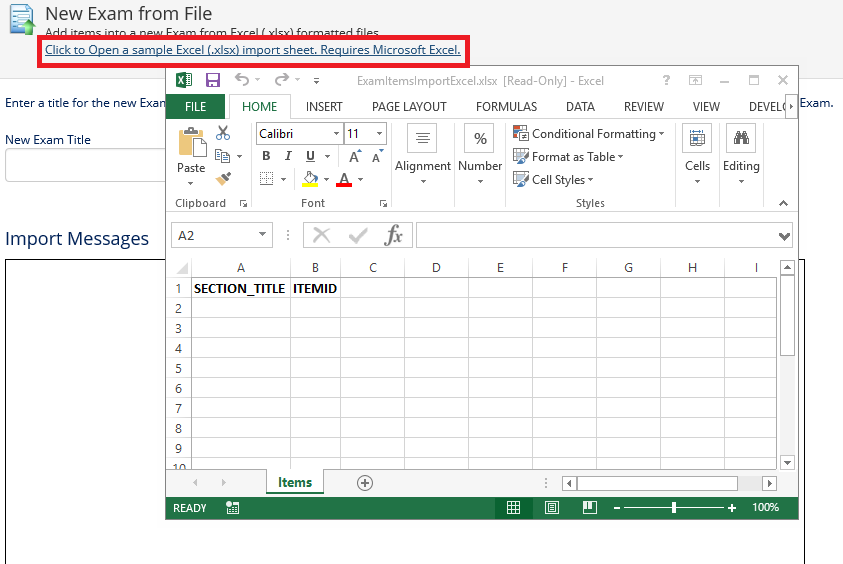The width and height of the screenshot is (843, 564).
Task: Open the Calibri font name dropdown
Action: click(334, 133)
